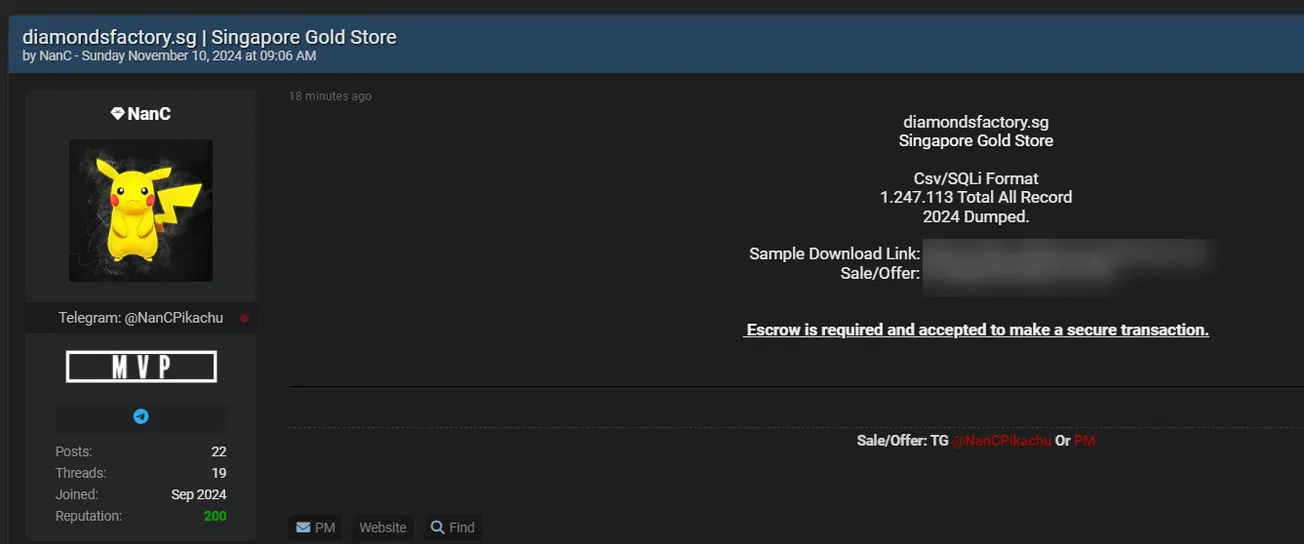
Task: Open NanC's profile from the sidebar username
Action: [149, 114]
